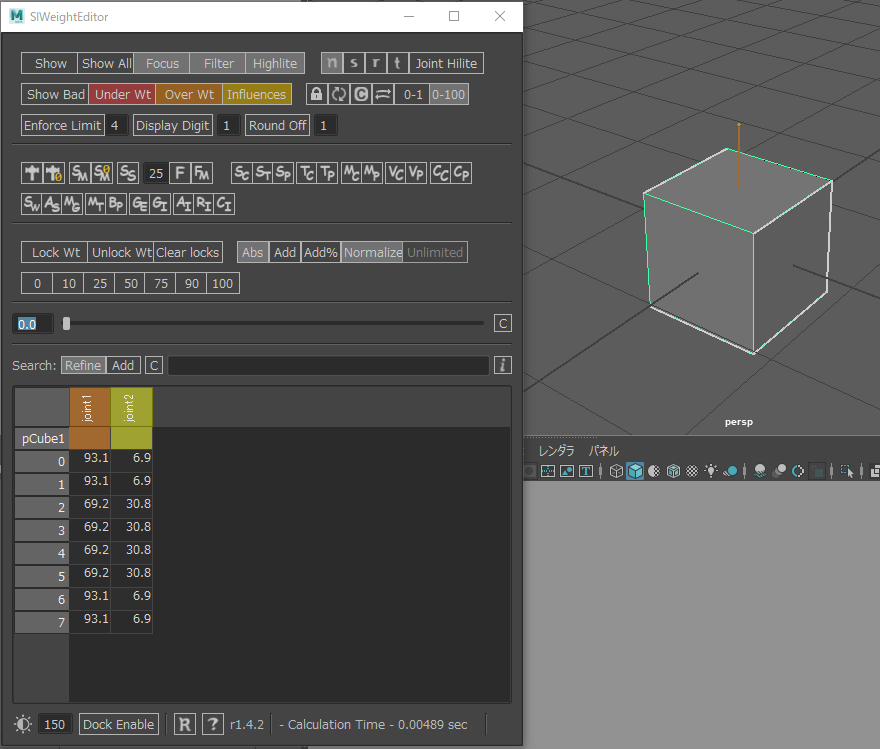Viewport: 880px width, 749px height.
Task: Click the SW icon button
Action: [x=32, y=204]
